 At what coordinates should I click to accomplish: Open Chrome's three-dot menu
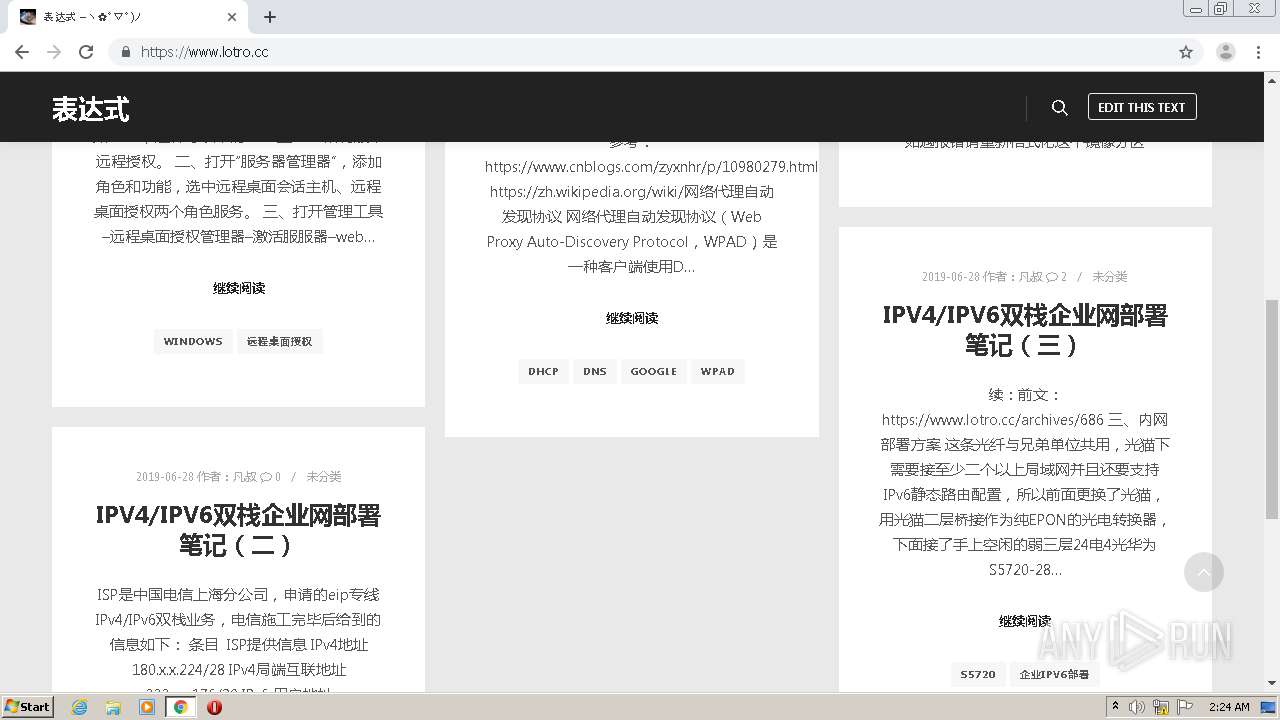(1259, 52)
